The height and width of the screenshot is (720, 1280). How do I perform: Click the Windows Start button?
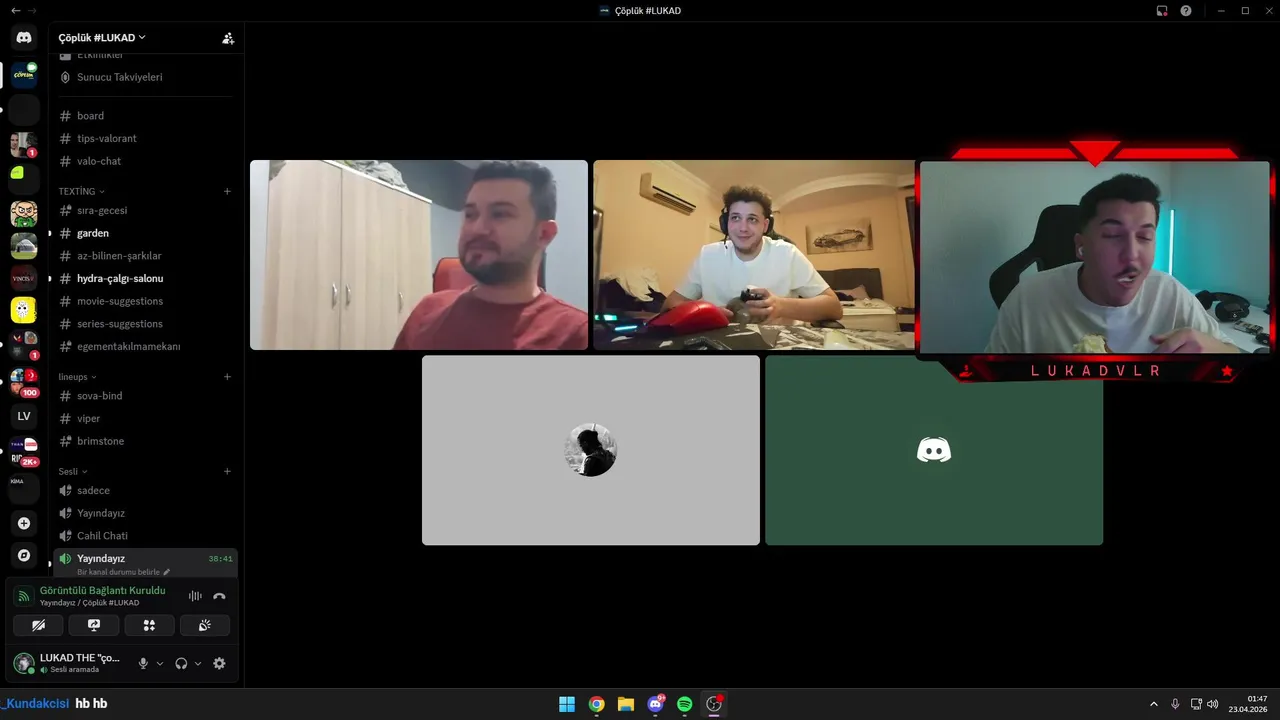[x=567, y=704]
